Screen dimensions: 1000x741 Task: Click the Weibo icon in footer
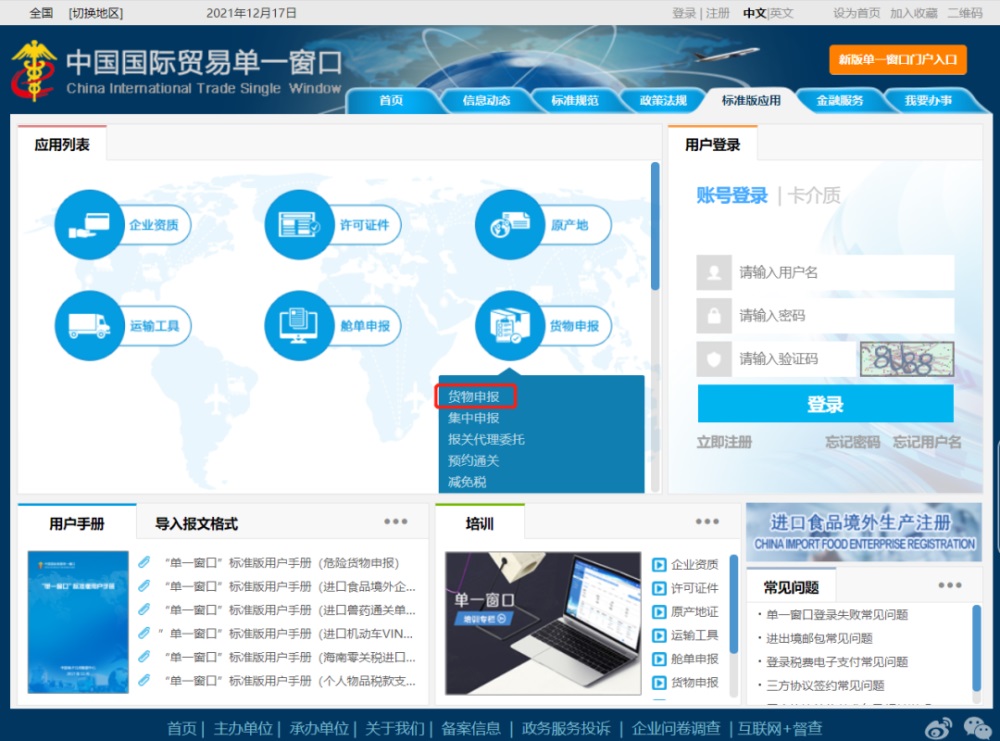[939, 728]
